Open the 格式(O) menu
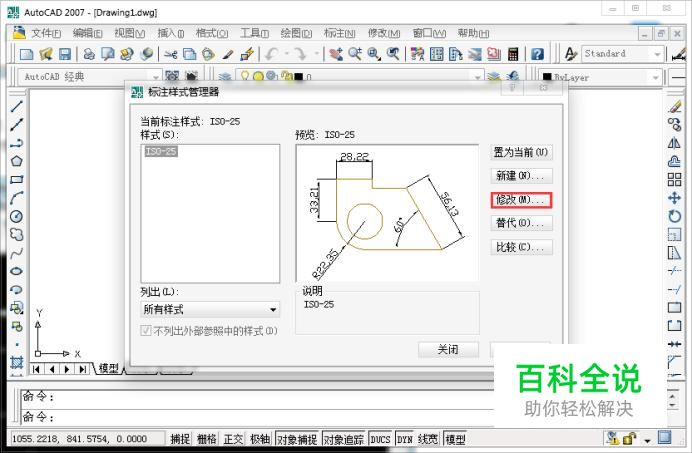This screenshot has width=692, height=453. tap(212, 33)
